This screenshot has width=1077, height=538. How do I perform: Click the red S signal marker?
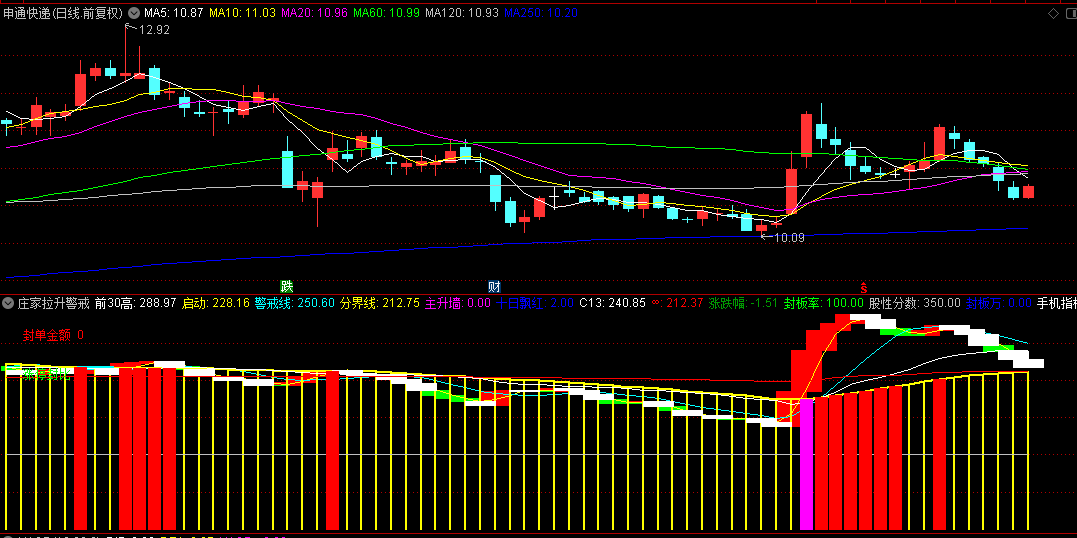tap(864, 286)
